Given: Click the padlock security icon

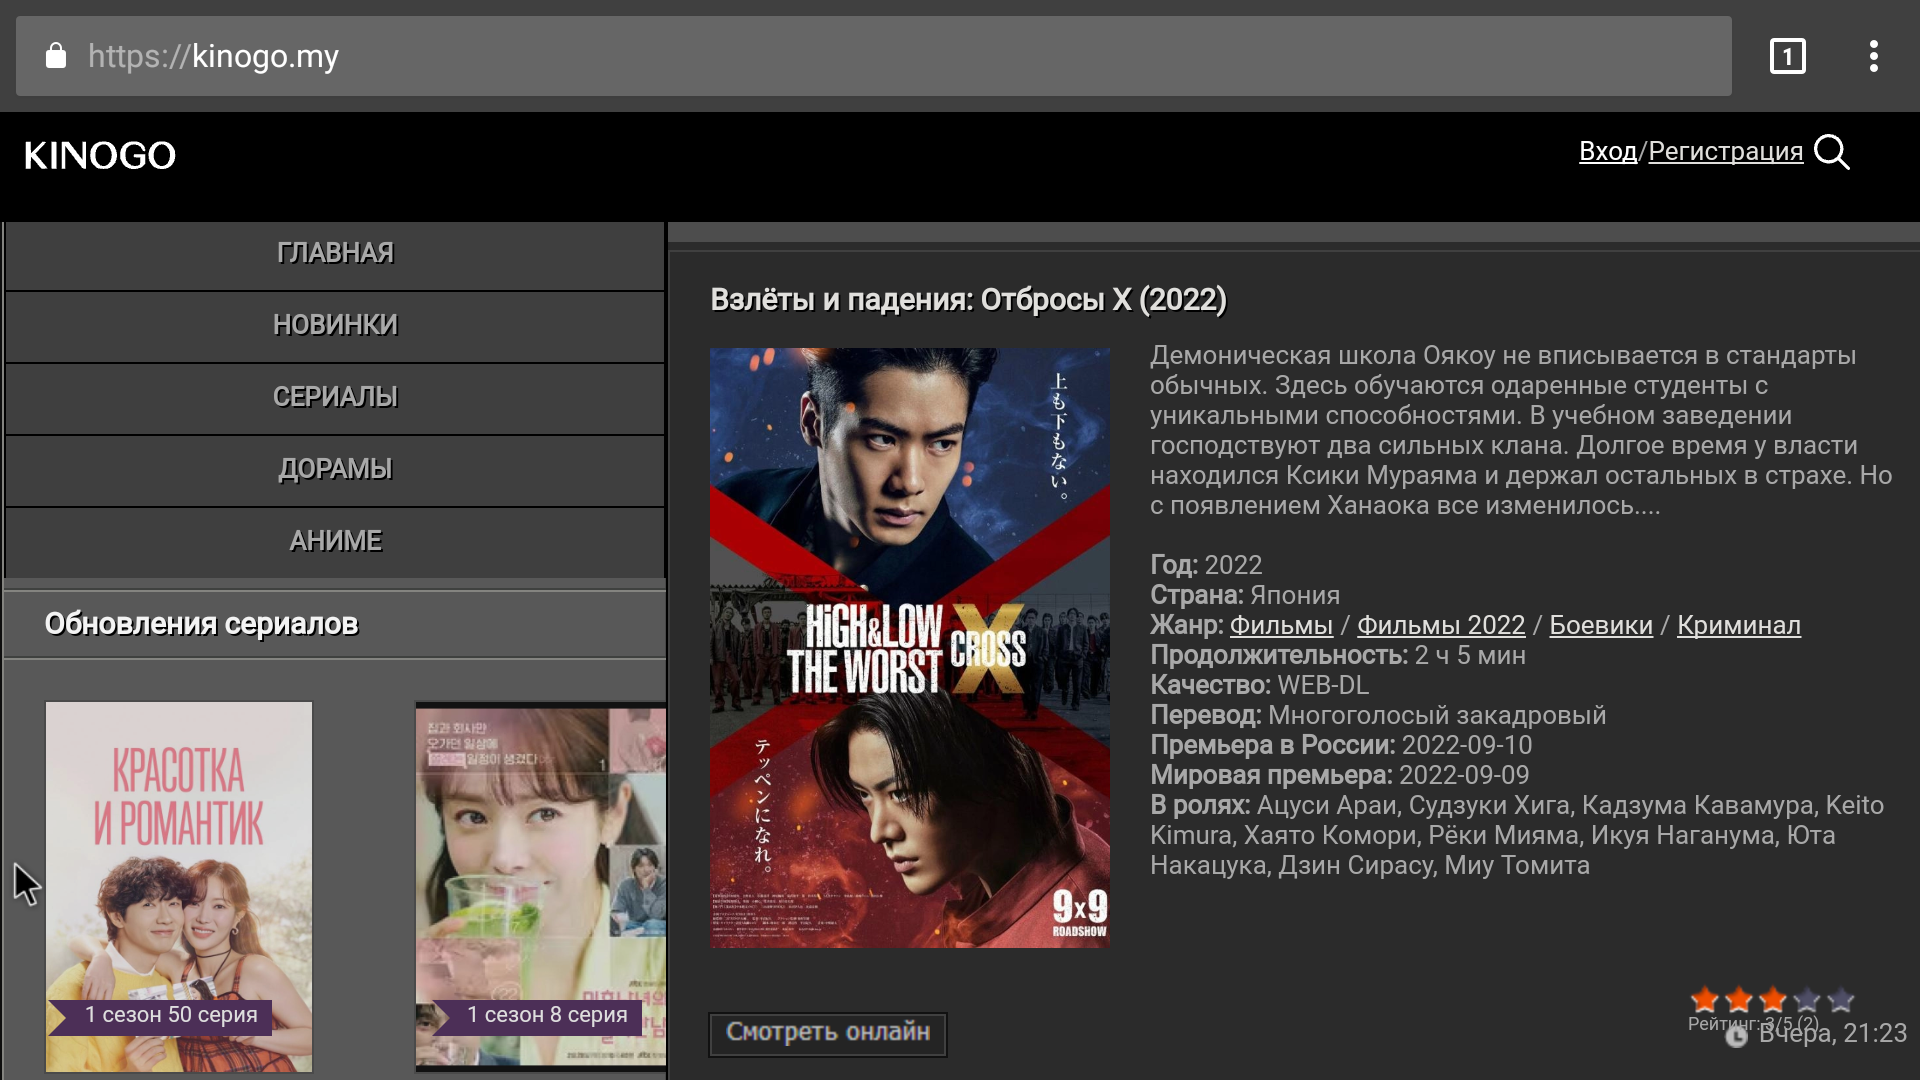Looking at the screenshot, I should click(56, 56).
